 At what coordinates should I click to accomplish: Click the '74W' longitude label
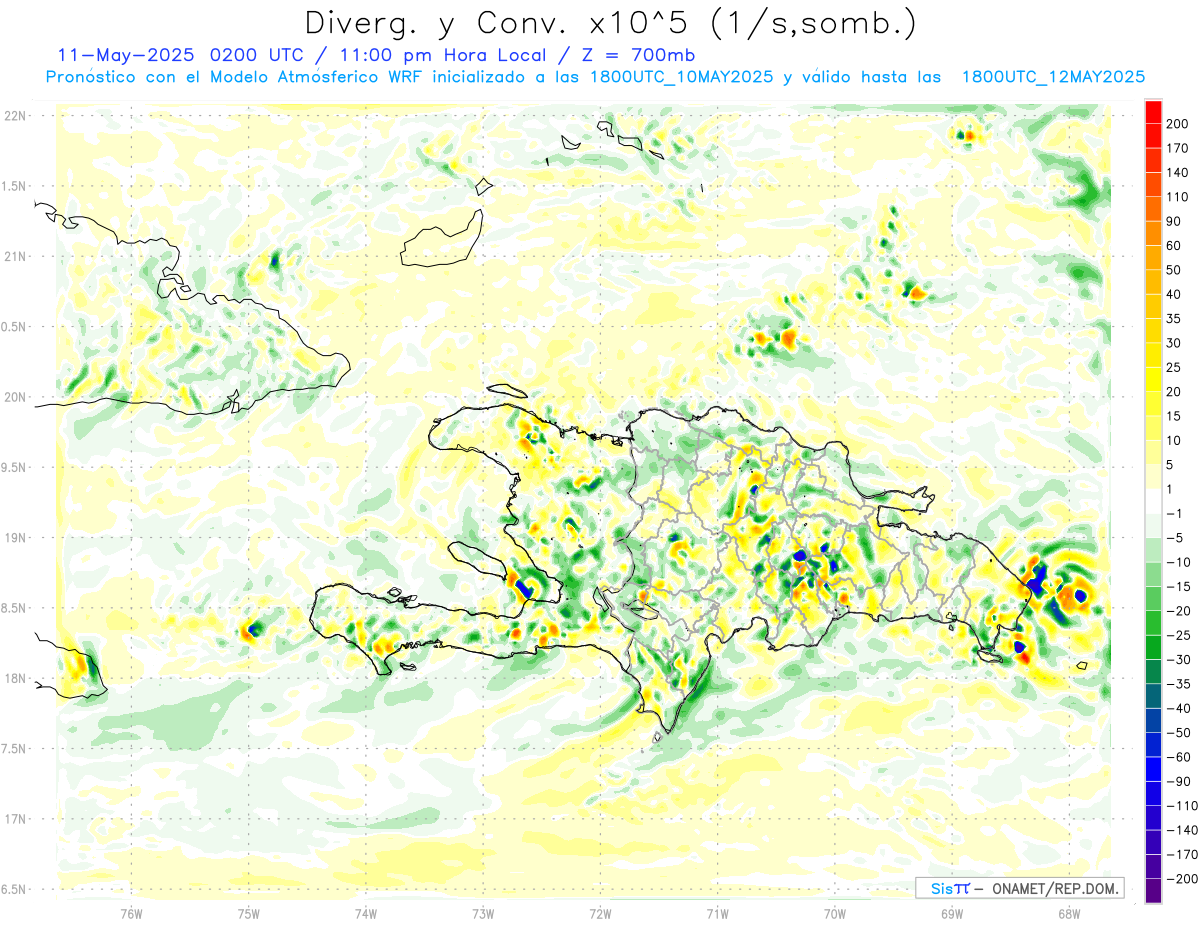[366, 912]
